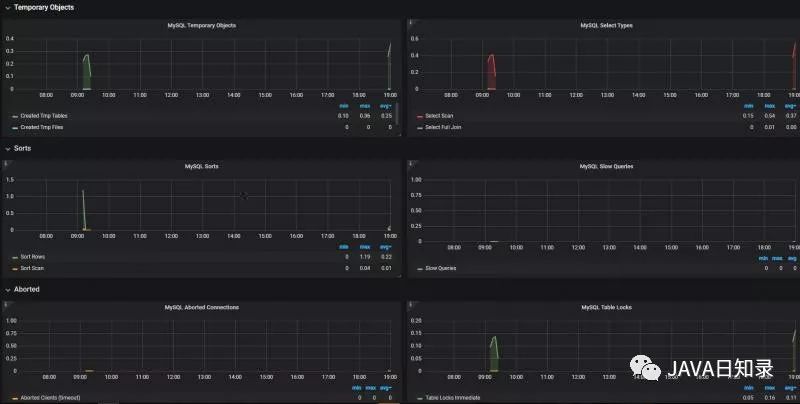Show info icon of MySQL Aborted Connections panel
Viewport: 800px width, 404px height.
coord(6,305)
